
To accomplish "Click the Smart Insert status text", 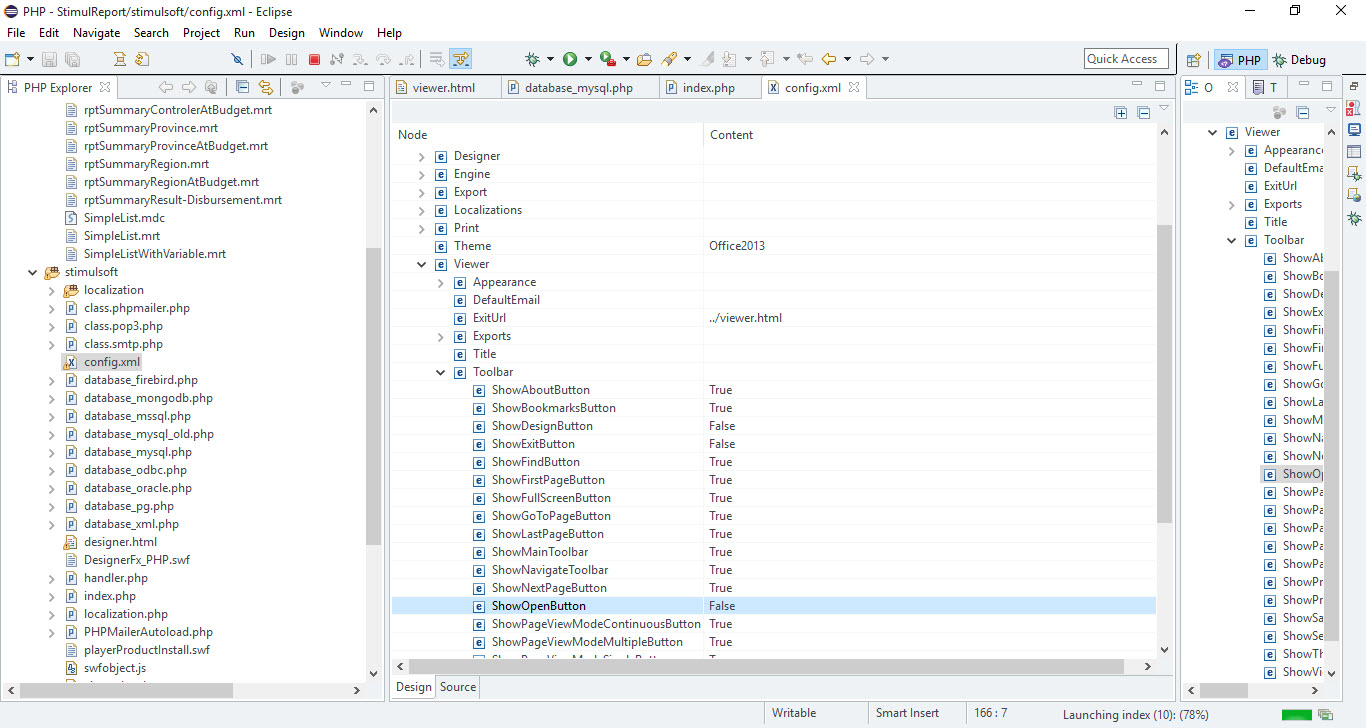I will pos(907,713).
